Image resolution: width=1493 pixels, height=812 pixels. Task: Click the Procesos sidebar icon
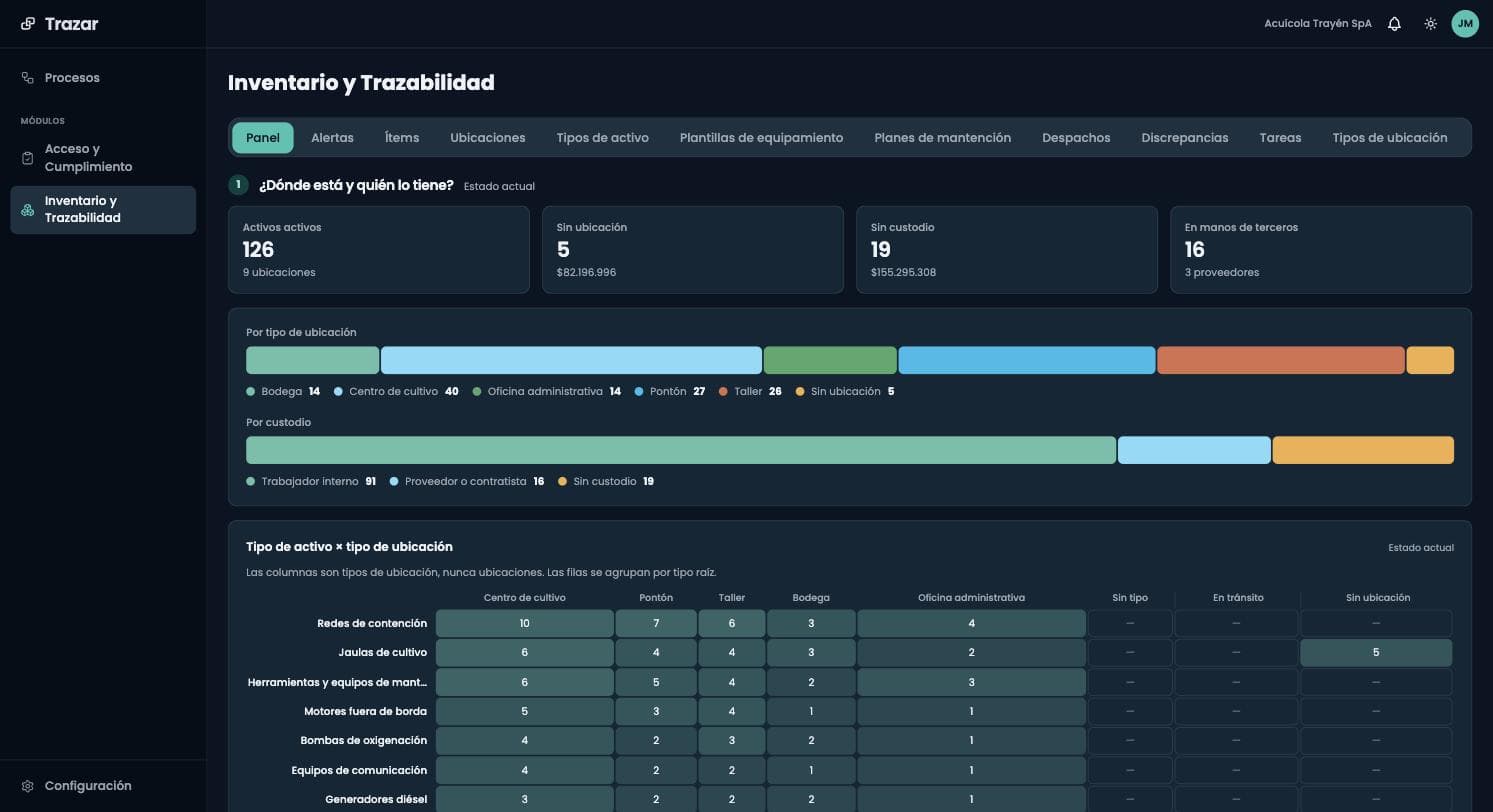28,78
